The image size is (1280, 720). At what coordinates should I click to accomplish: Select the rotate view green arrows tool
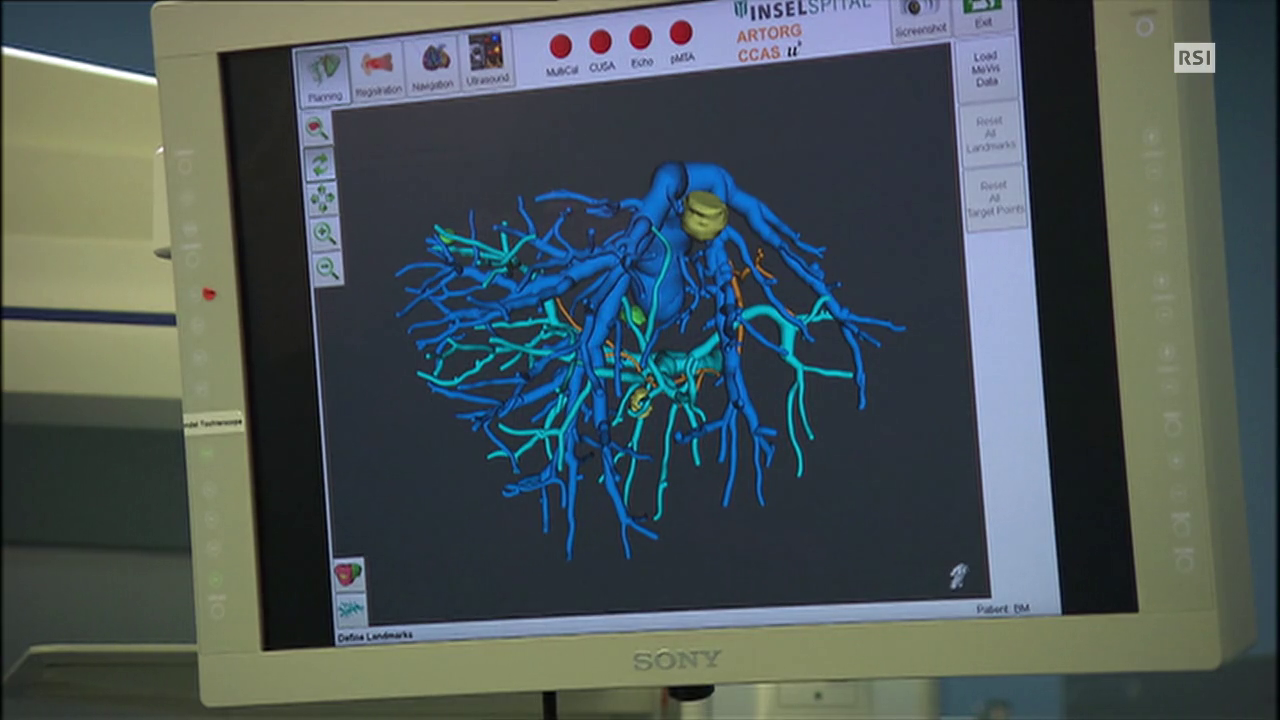click(320, 163)
